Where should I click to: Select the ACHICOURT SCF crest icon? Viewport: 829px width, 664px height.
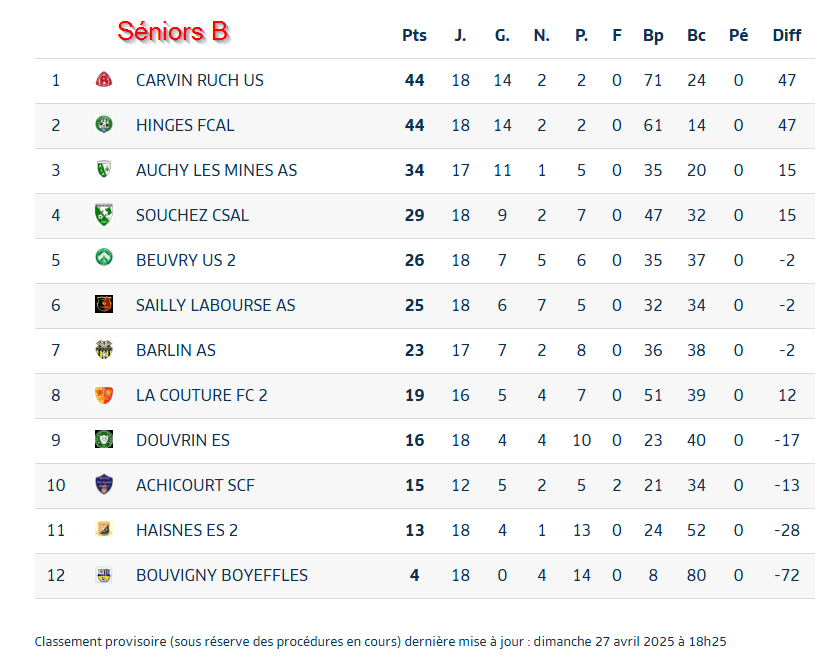(104, 484)
